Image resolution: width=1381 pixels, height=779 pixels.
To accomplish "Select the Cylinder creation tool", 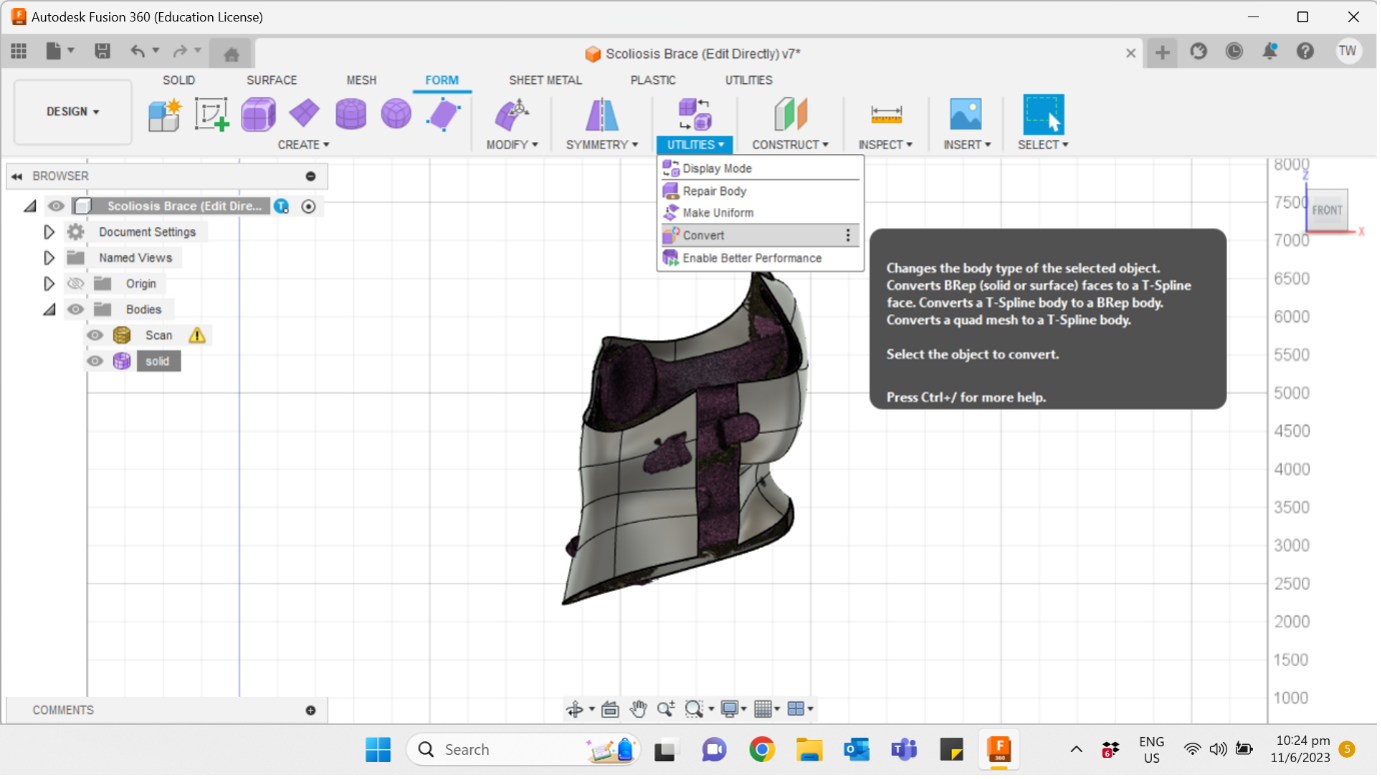I will (x=350, y=113).
